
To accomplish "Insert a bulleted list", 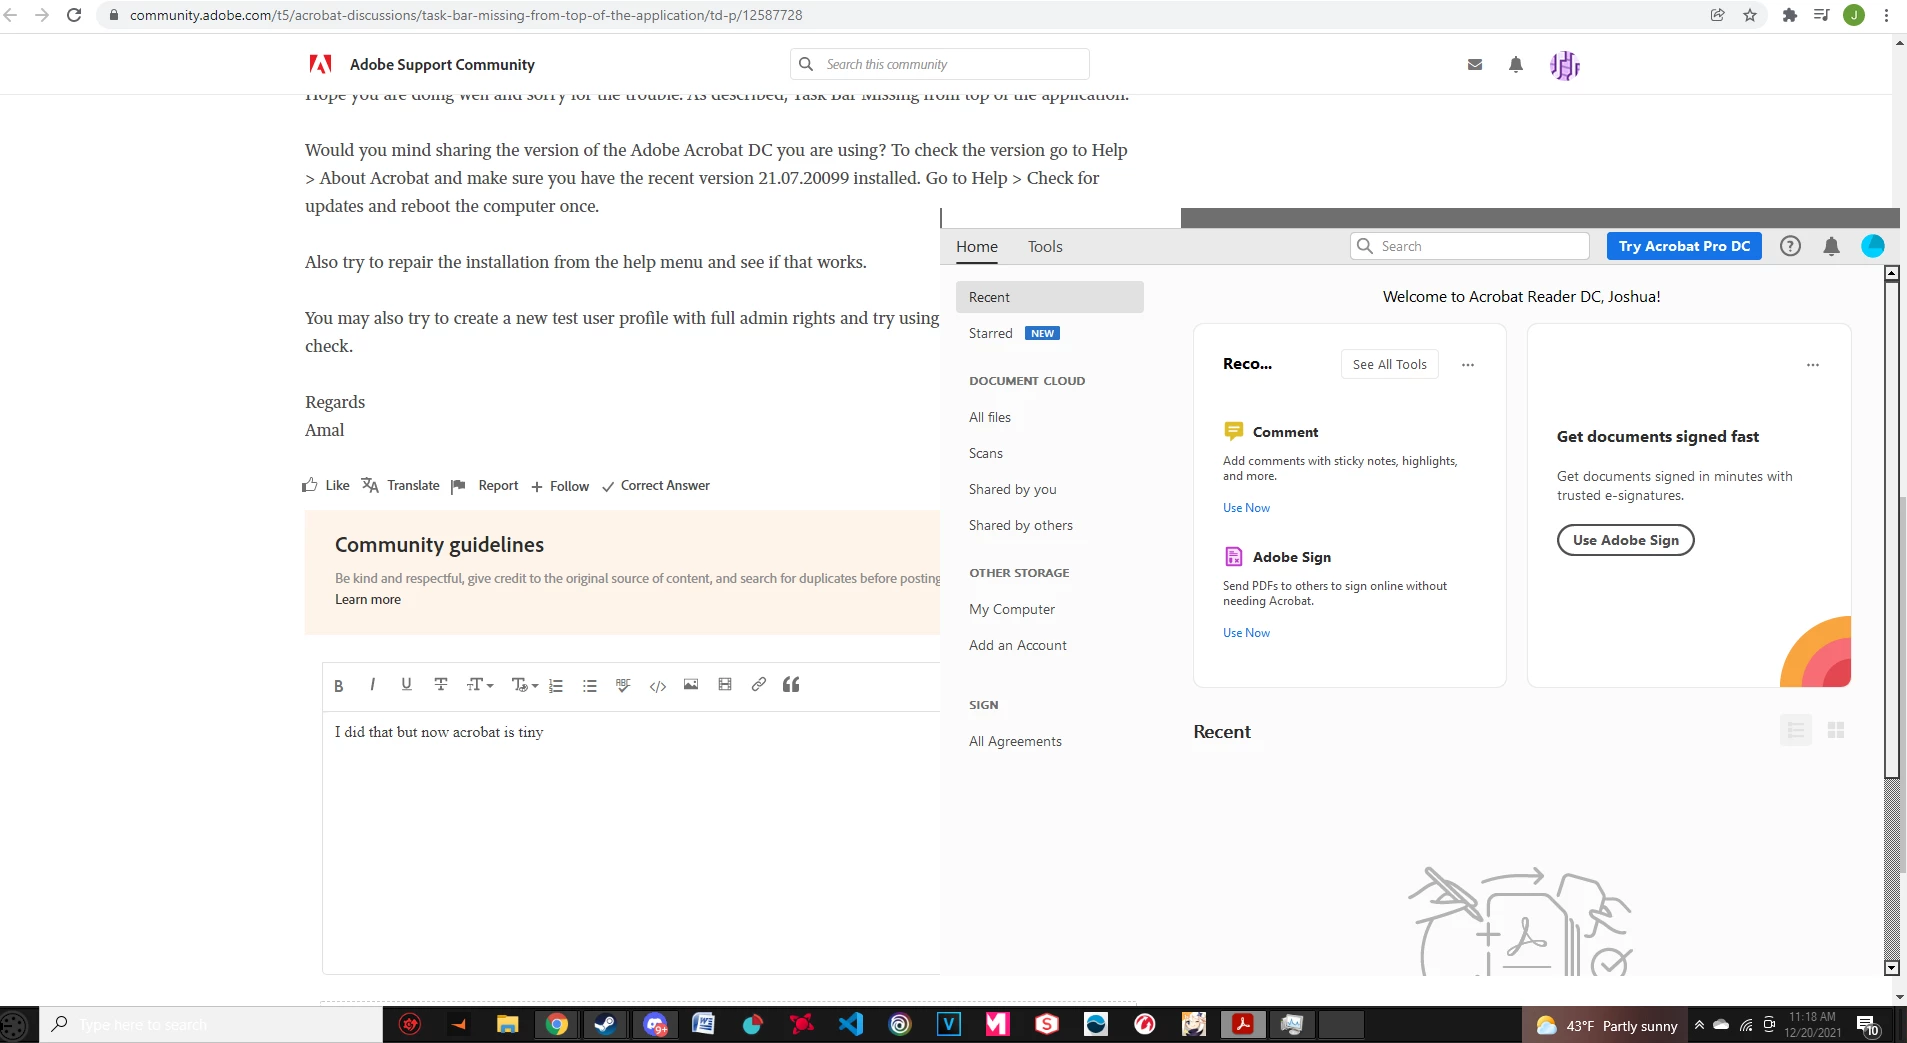I will tap(590, 685).
